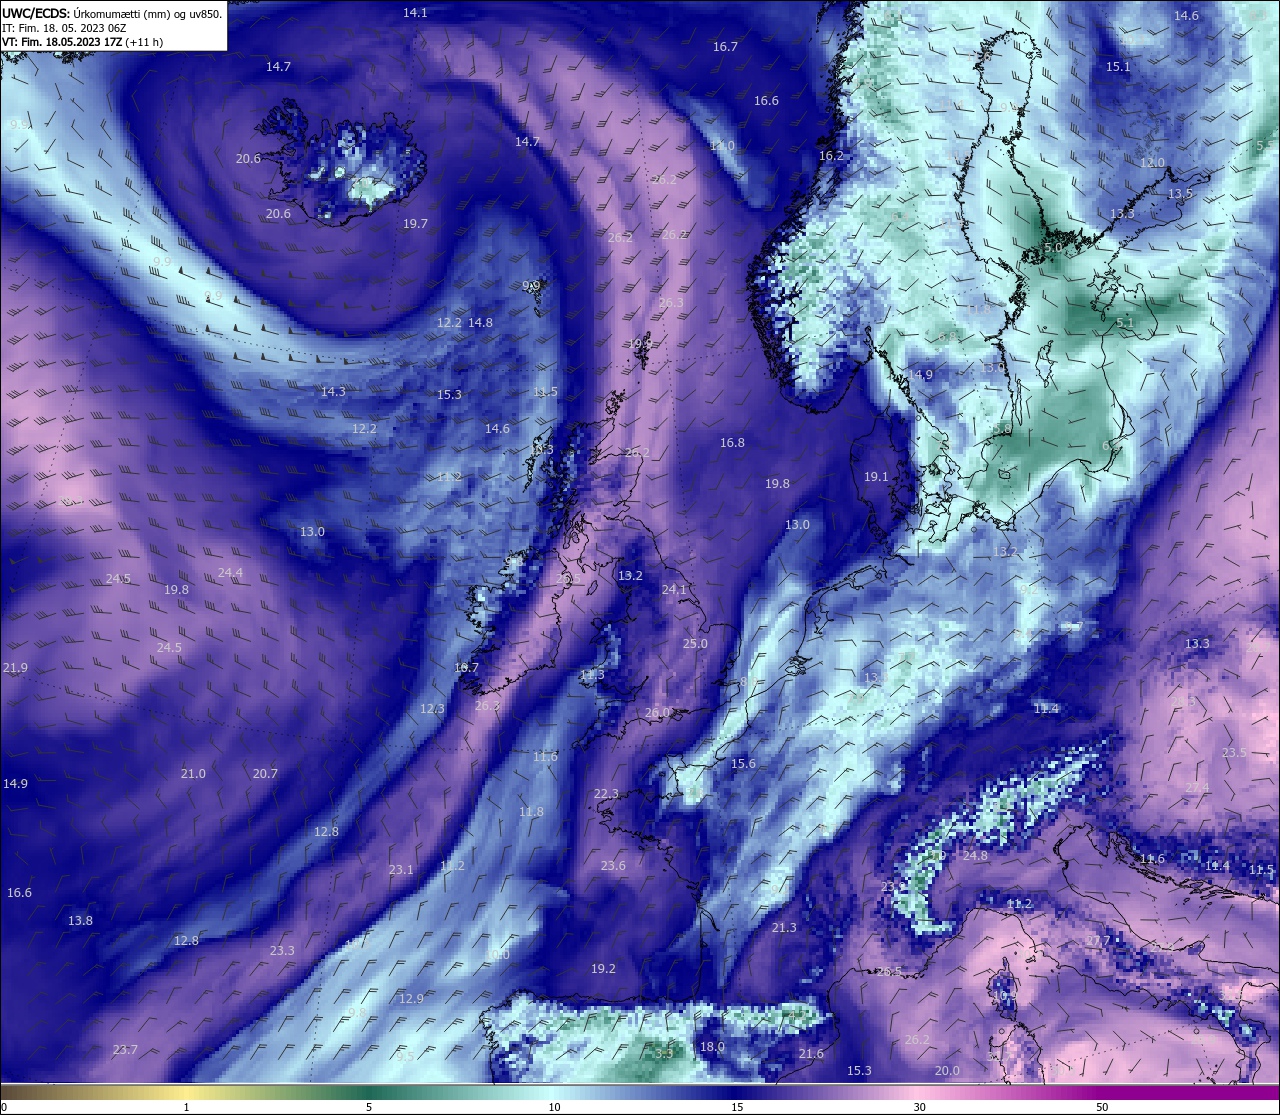
Task: Click the colour scale label '15'
Action: (x=737, y=1107)
